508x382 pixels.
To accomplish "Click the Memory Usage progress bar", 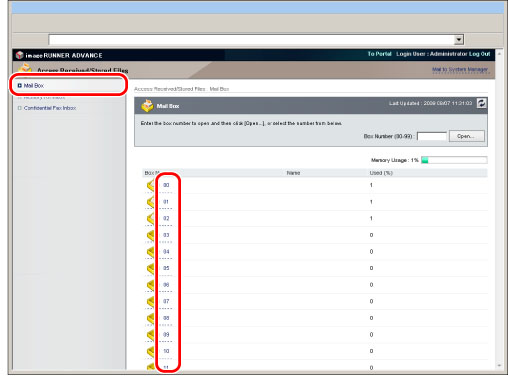I will click(454, 160).
